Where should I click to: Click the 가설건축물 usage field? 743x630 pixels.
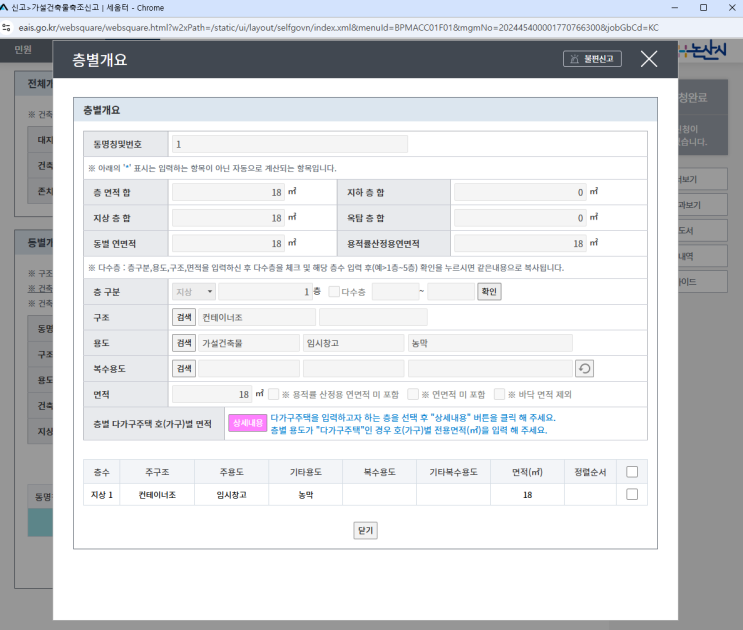249,343
